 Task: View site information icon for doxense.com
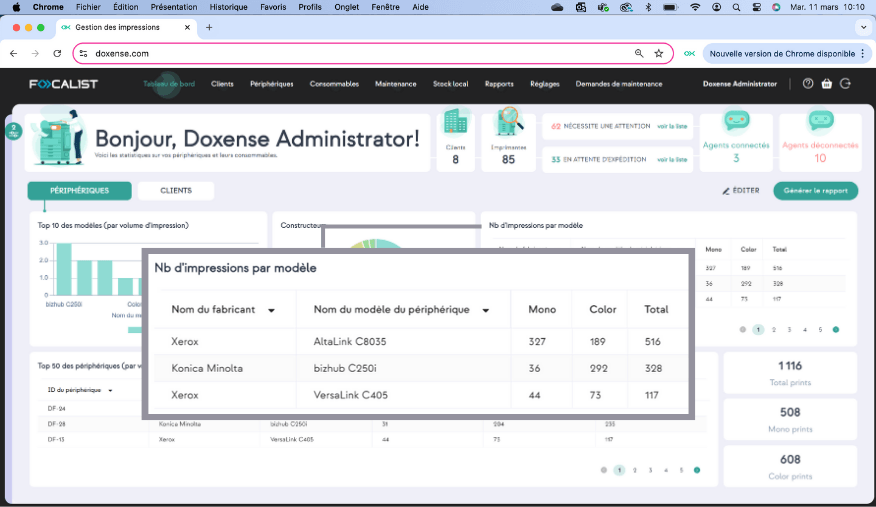pyautogui.click(x=83, y=54)
